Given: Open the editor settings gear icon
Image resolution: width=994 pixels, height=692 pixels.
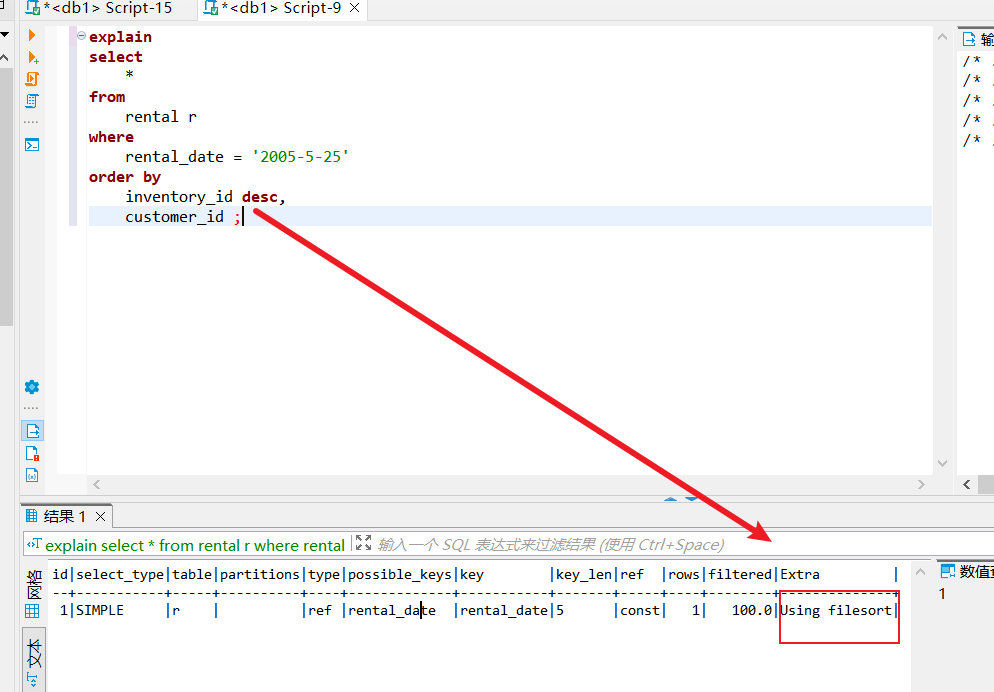Looking at the screenshot, I should click(x=32, y=387).
